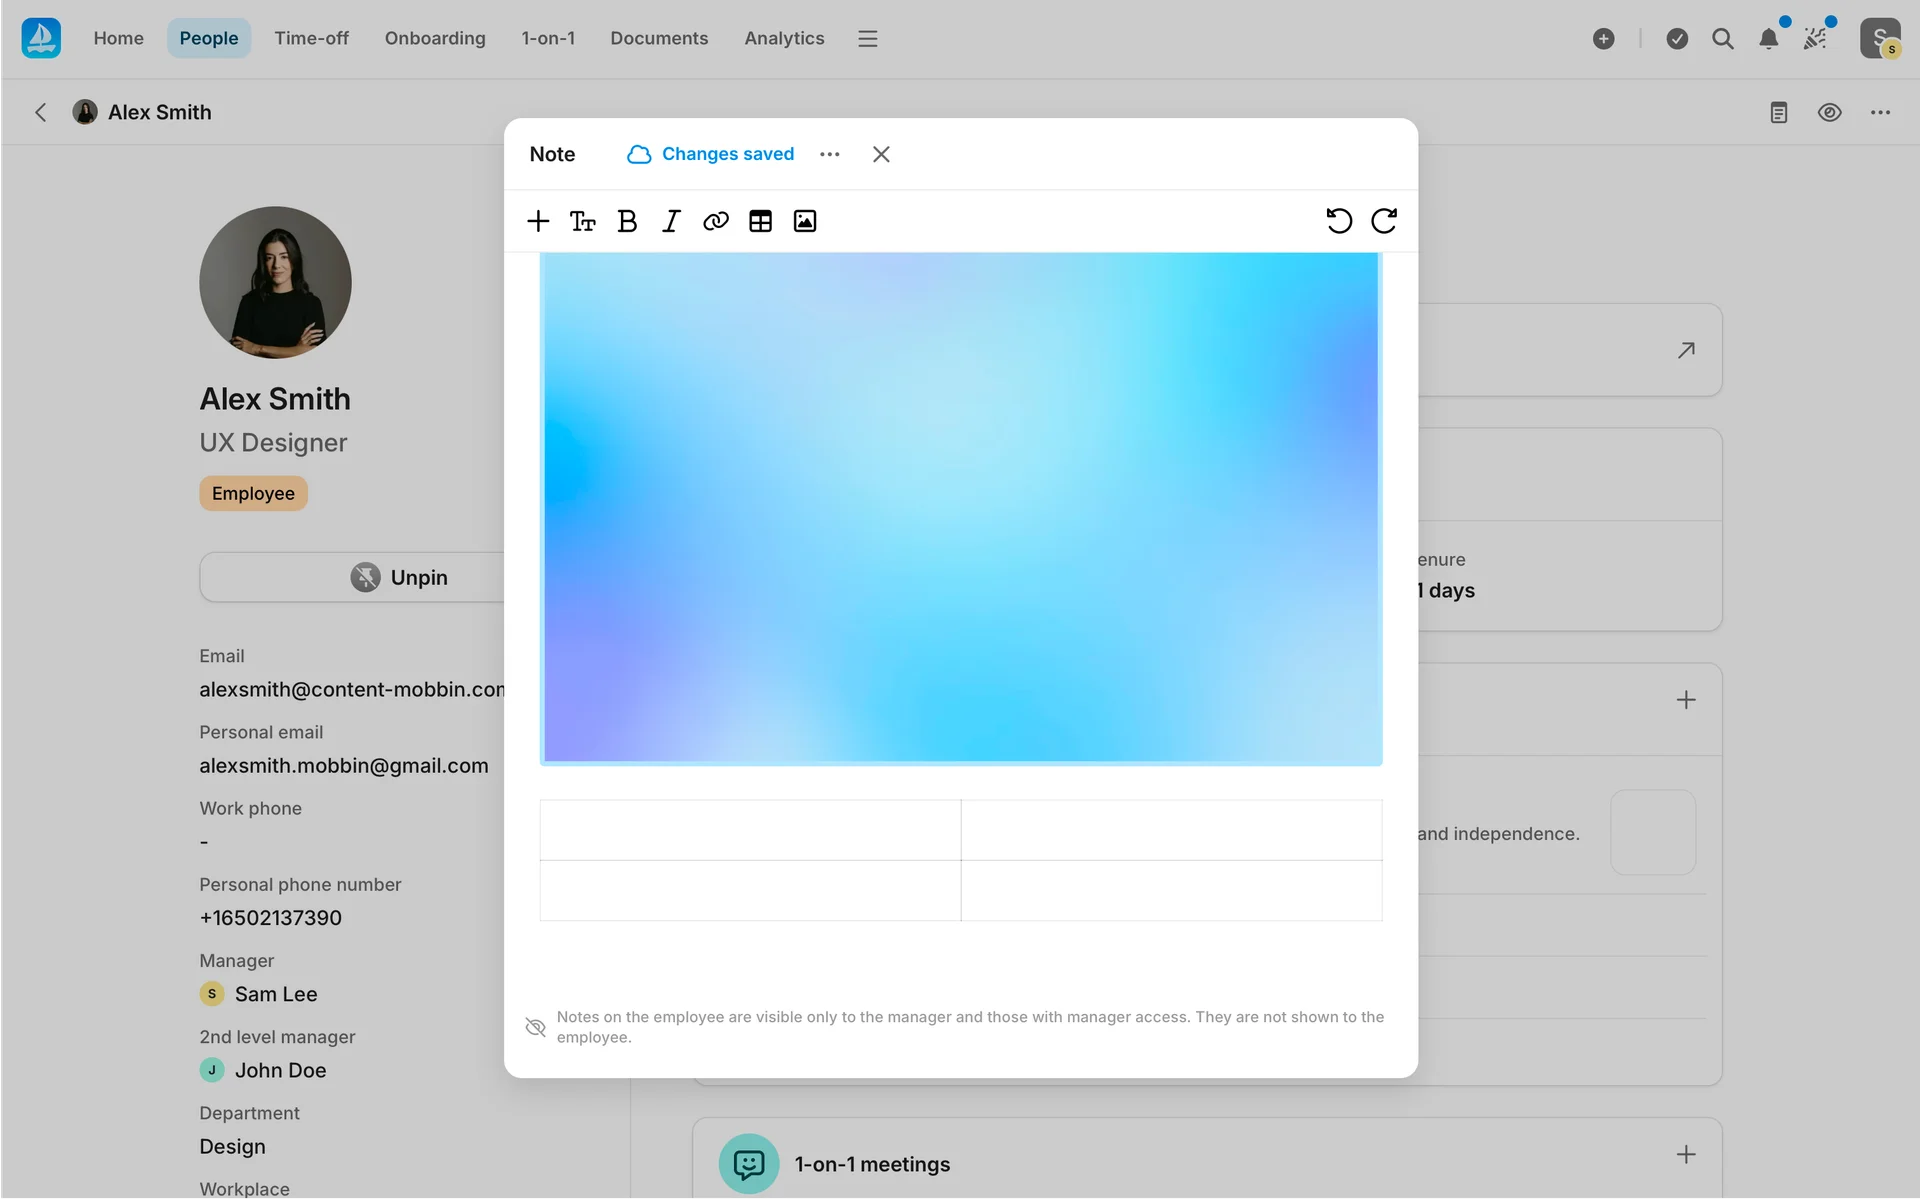Open manager Sam Lee's profile link
This screenshot has height=1200, width=1920.
coord(276,994)
